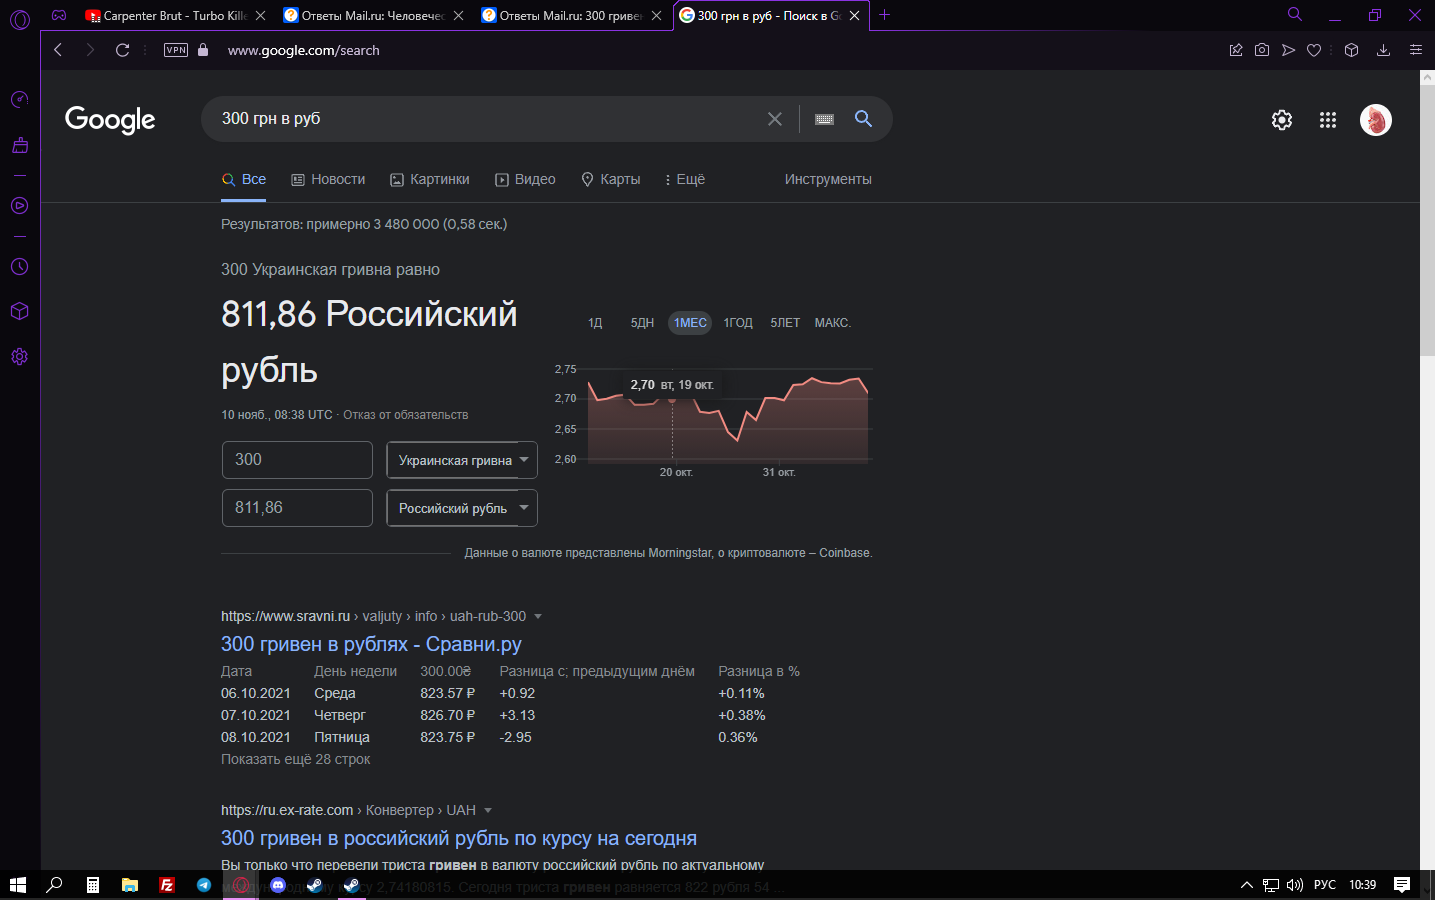Viewport: 1435px width, 900px height.
Task: Open browser downloads arrow icon
Action: click(x=1383, y=50)
